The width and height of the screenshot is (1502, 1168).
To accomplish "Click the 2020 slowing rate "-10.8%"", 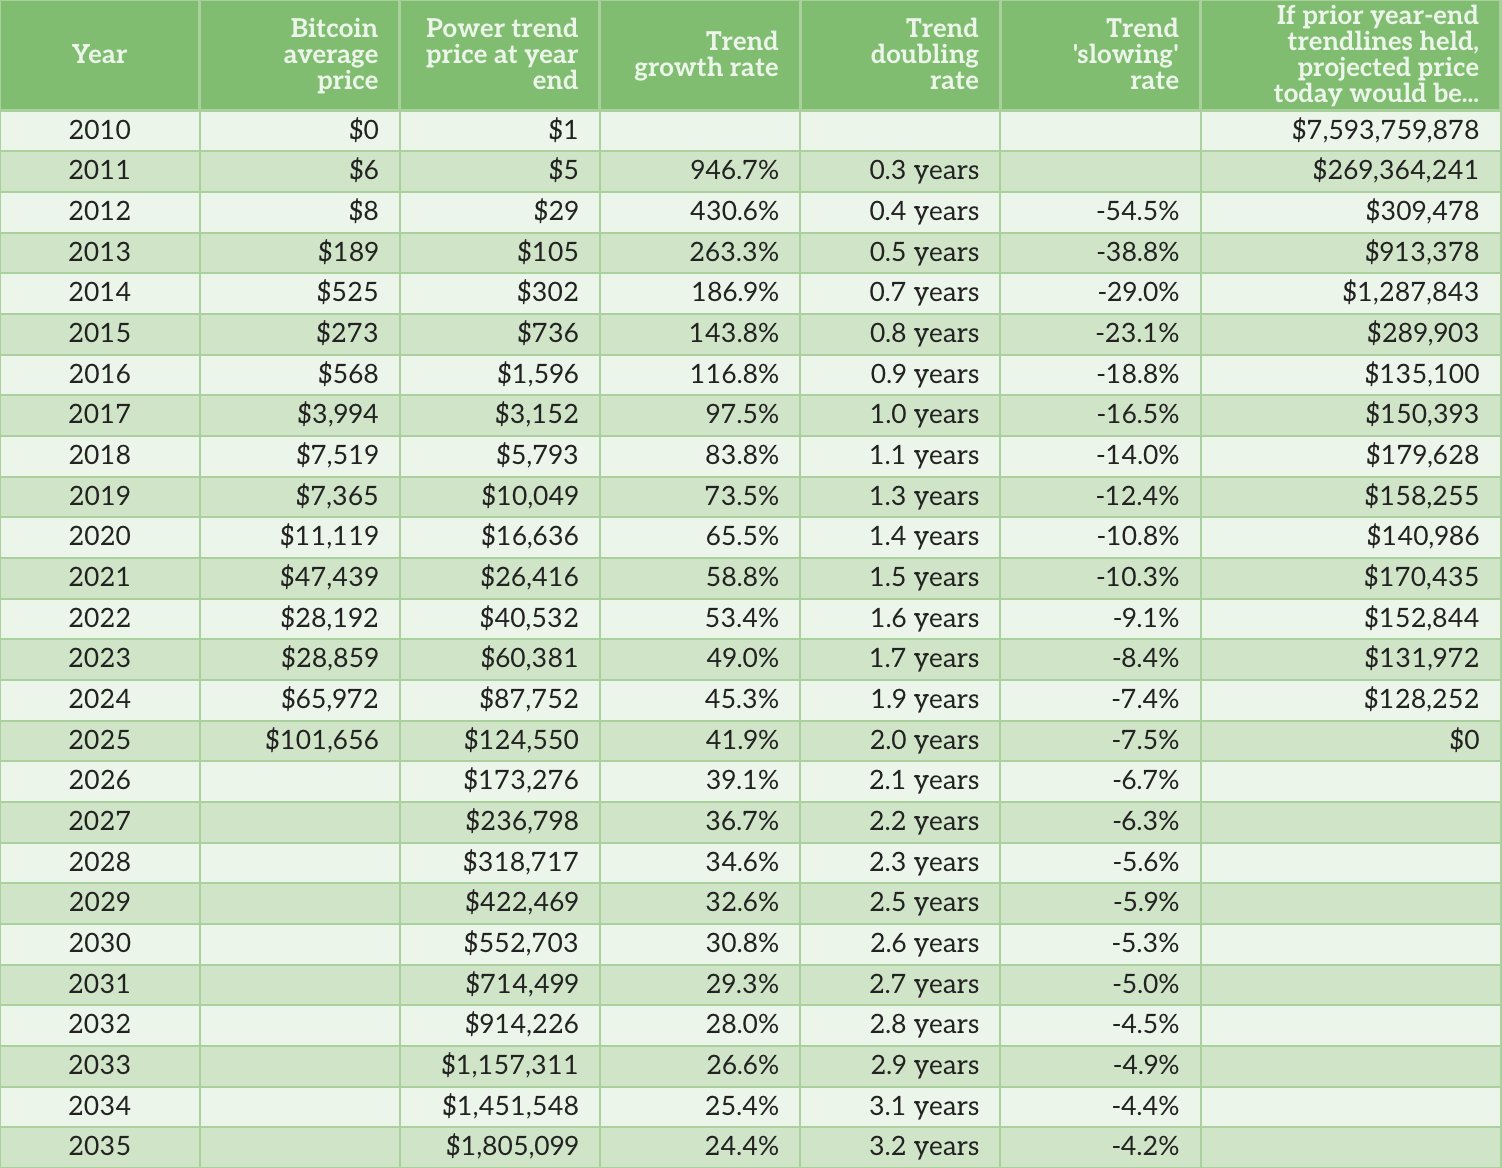I will tap(1137, 536).
